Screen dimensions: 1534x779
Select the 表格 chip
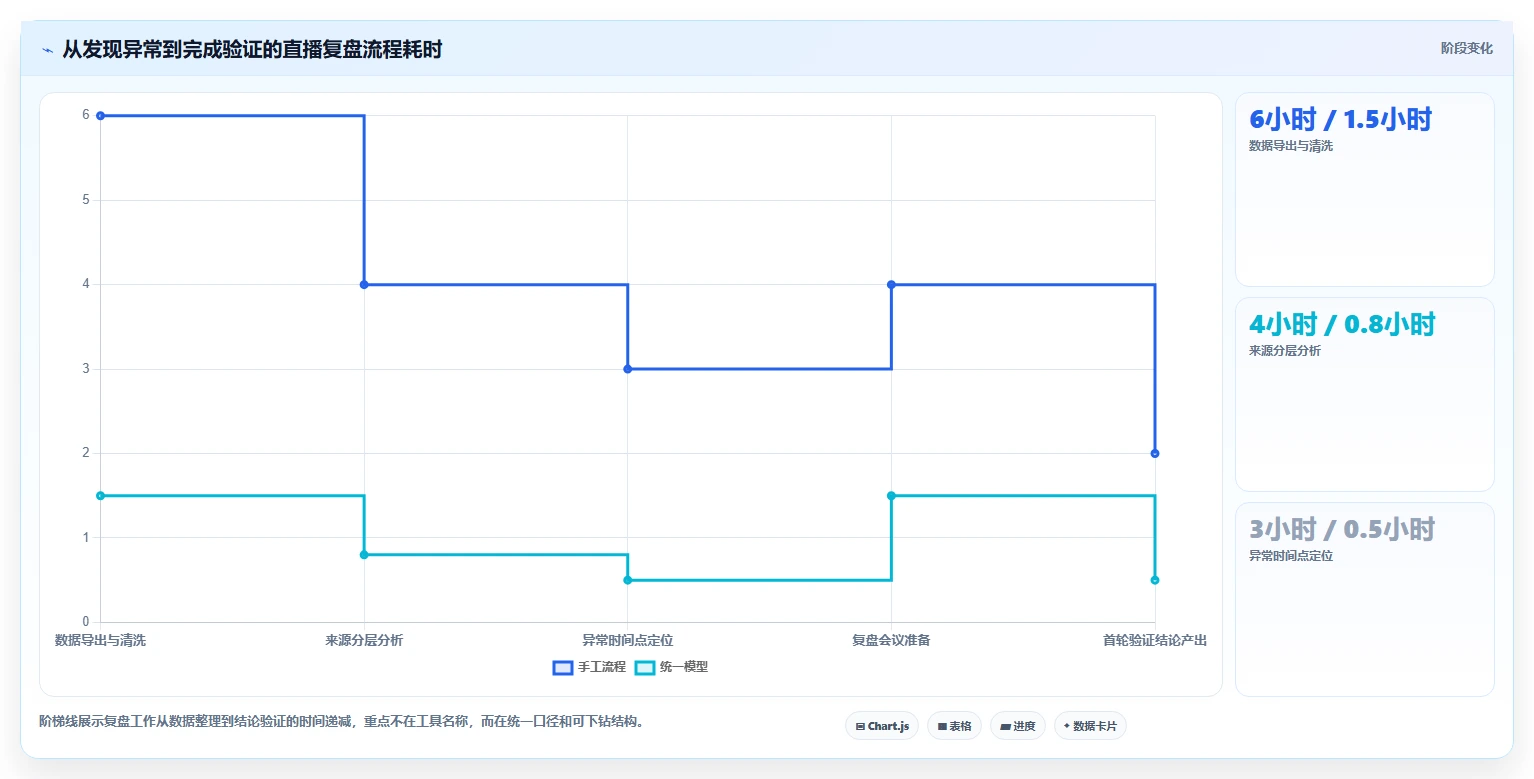point(954,726)
